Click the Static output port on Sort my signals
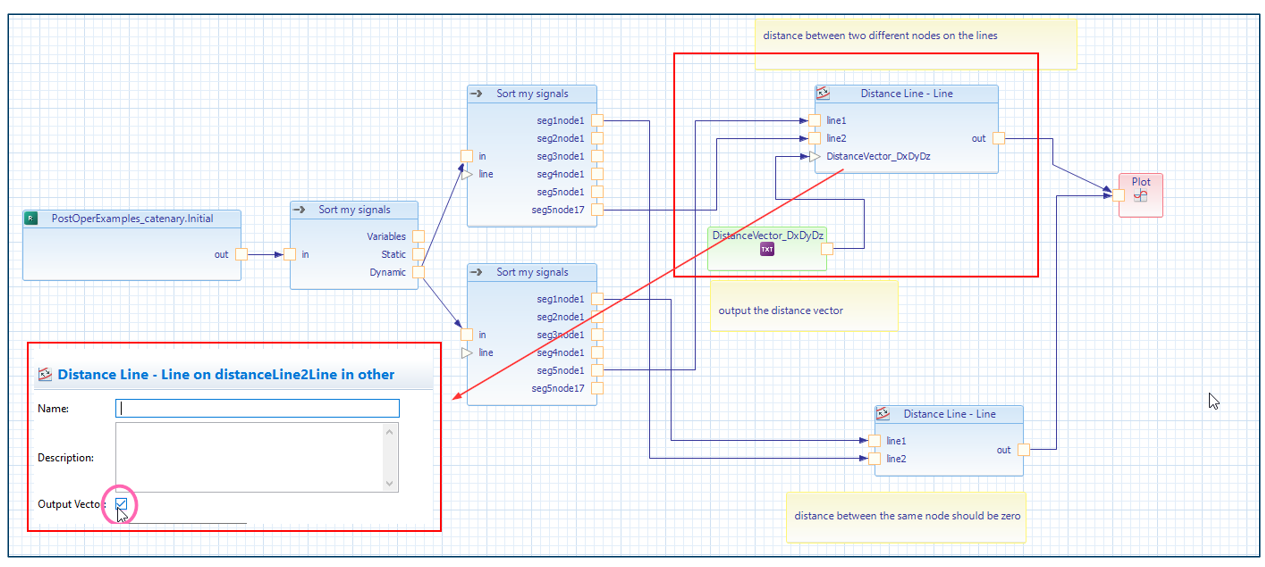Viewport: 1265px width, 567px height. (418, 255)
